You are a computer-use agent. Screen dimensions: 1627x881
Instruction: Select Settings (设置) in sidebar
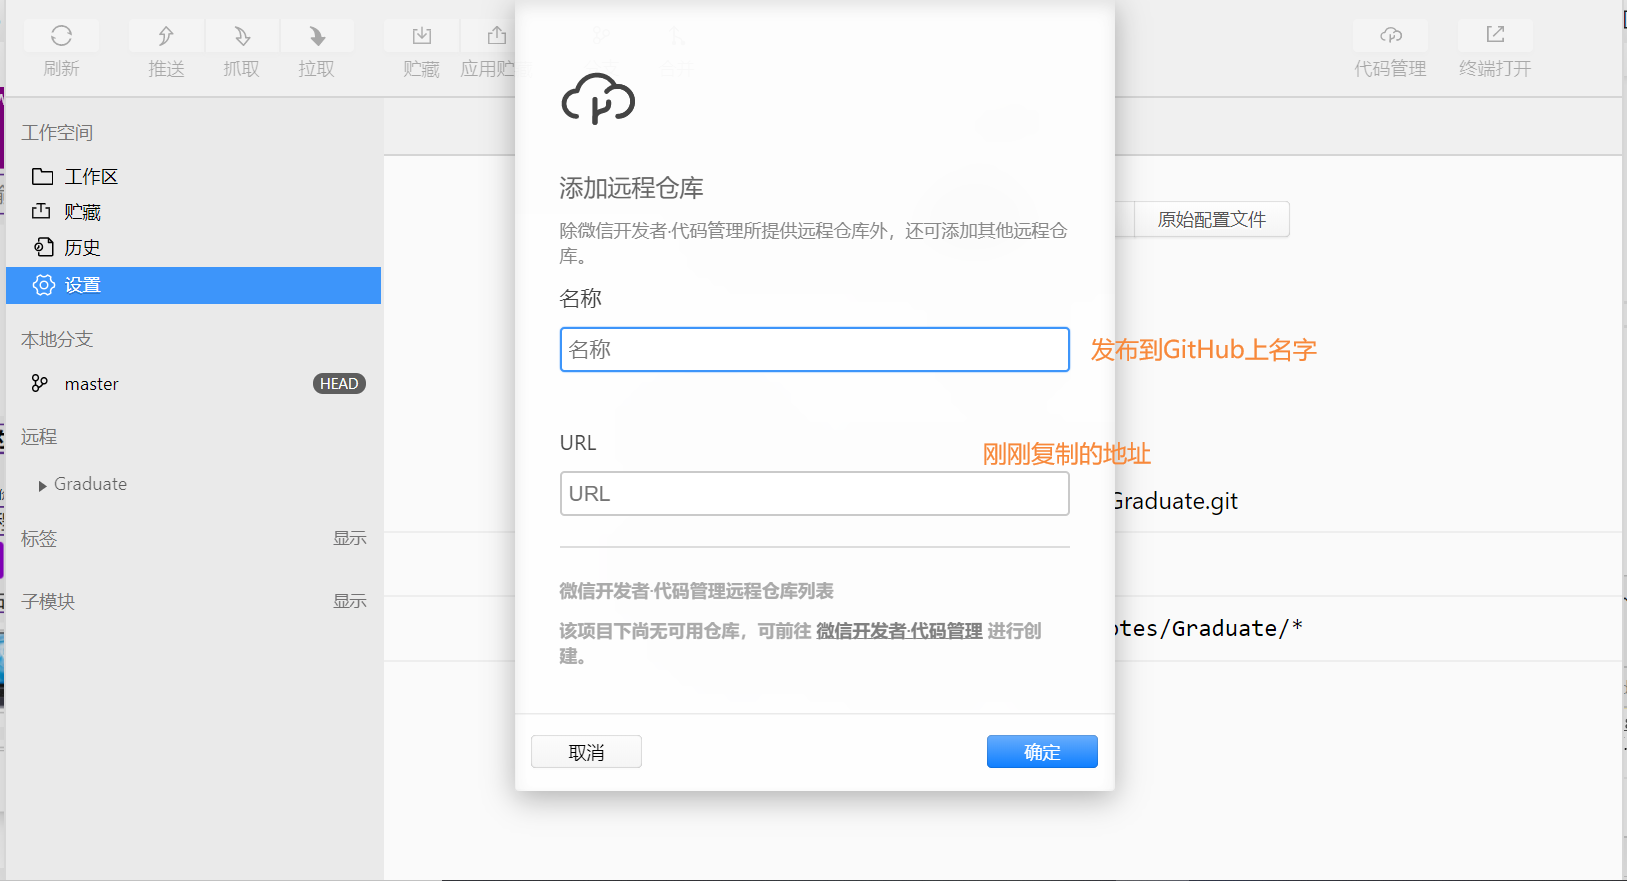tap(193, 285)
